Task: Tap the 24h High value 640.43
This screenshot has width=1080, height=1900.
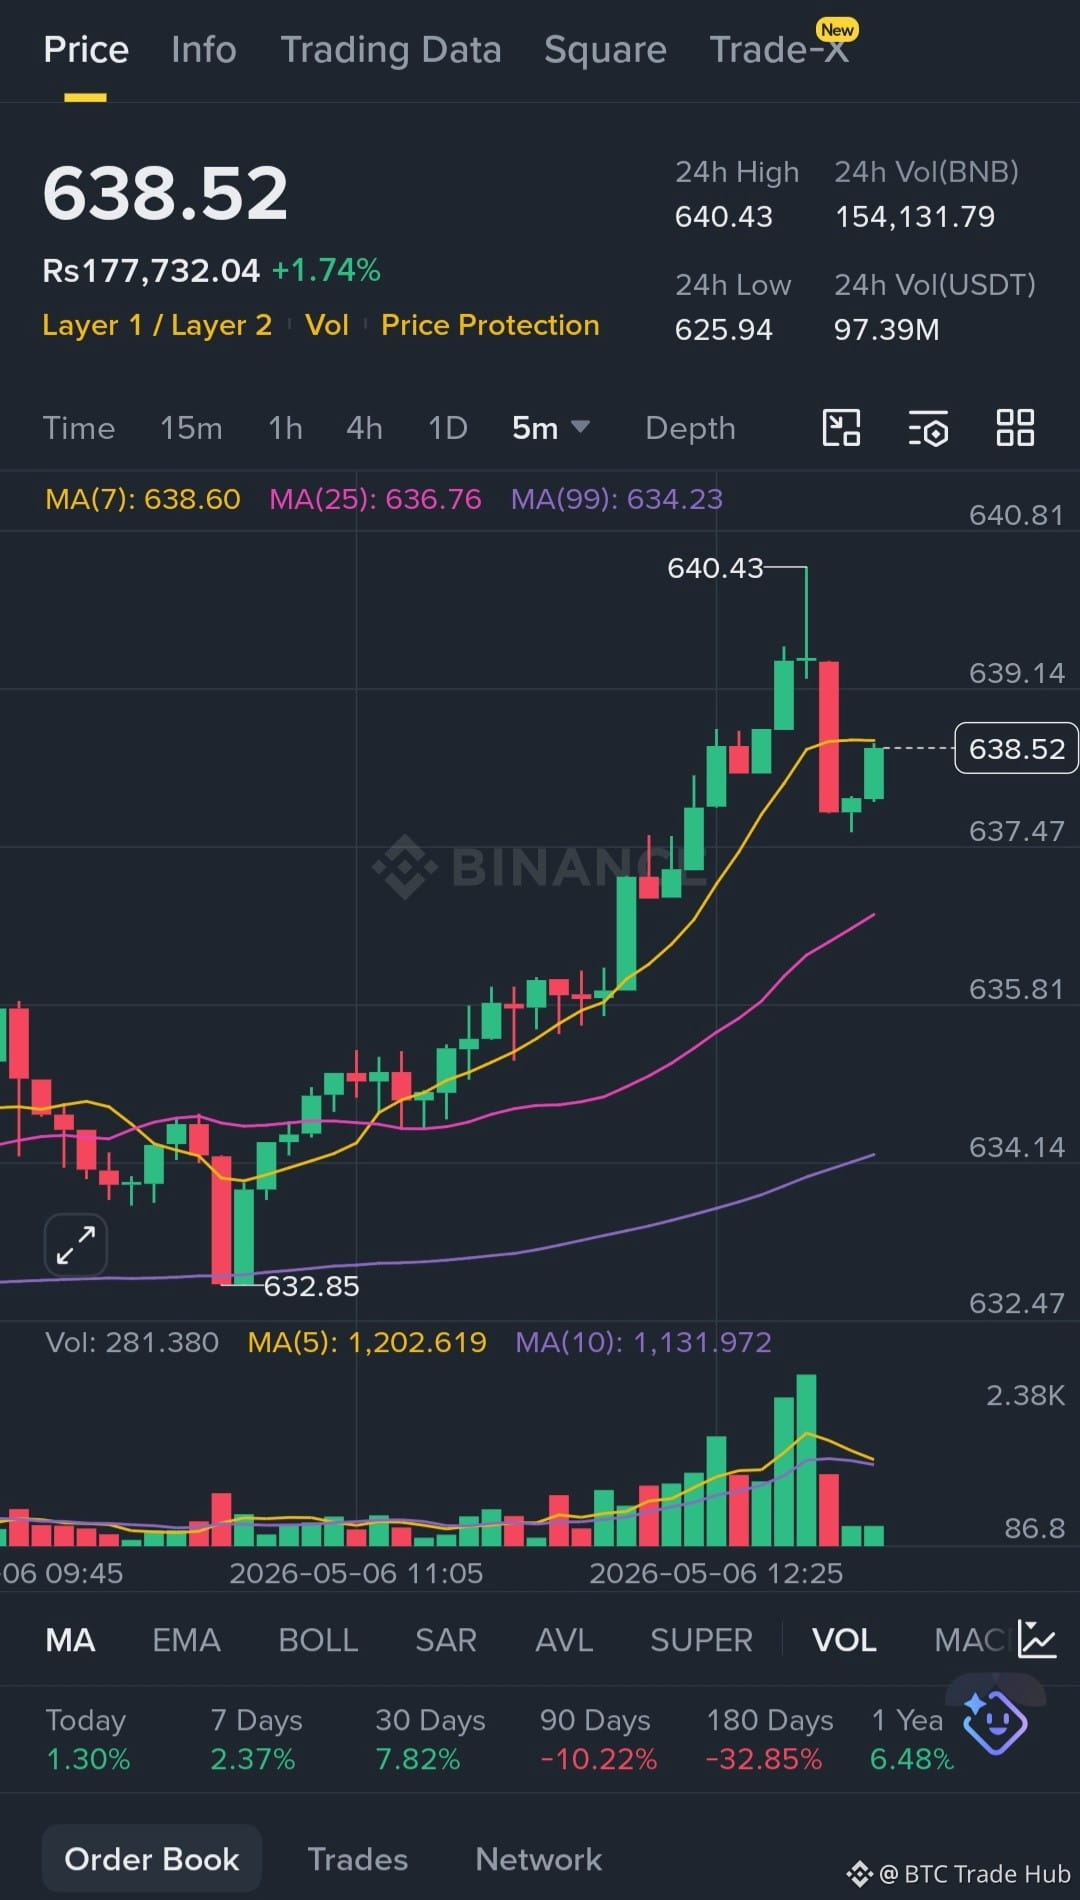Action: pyautogui.click(x=724, y=217)
